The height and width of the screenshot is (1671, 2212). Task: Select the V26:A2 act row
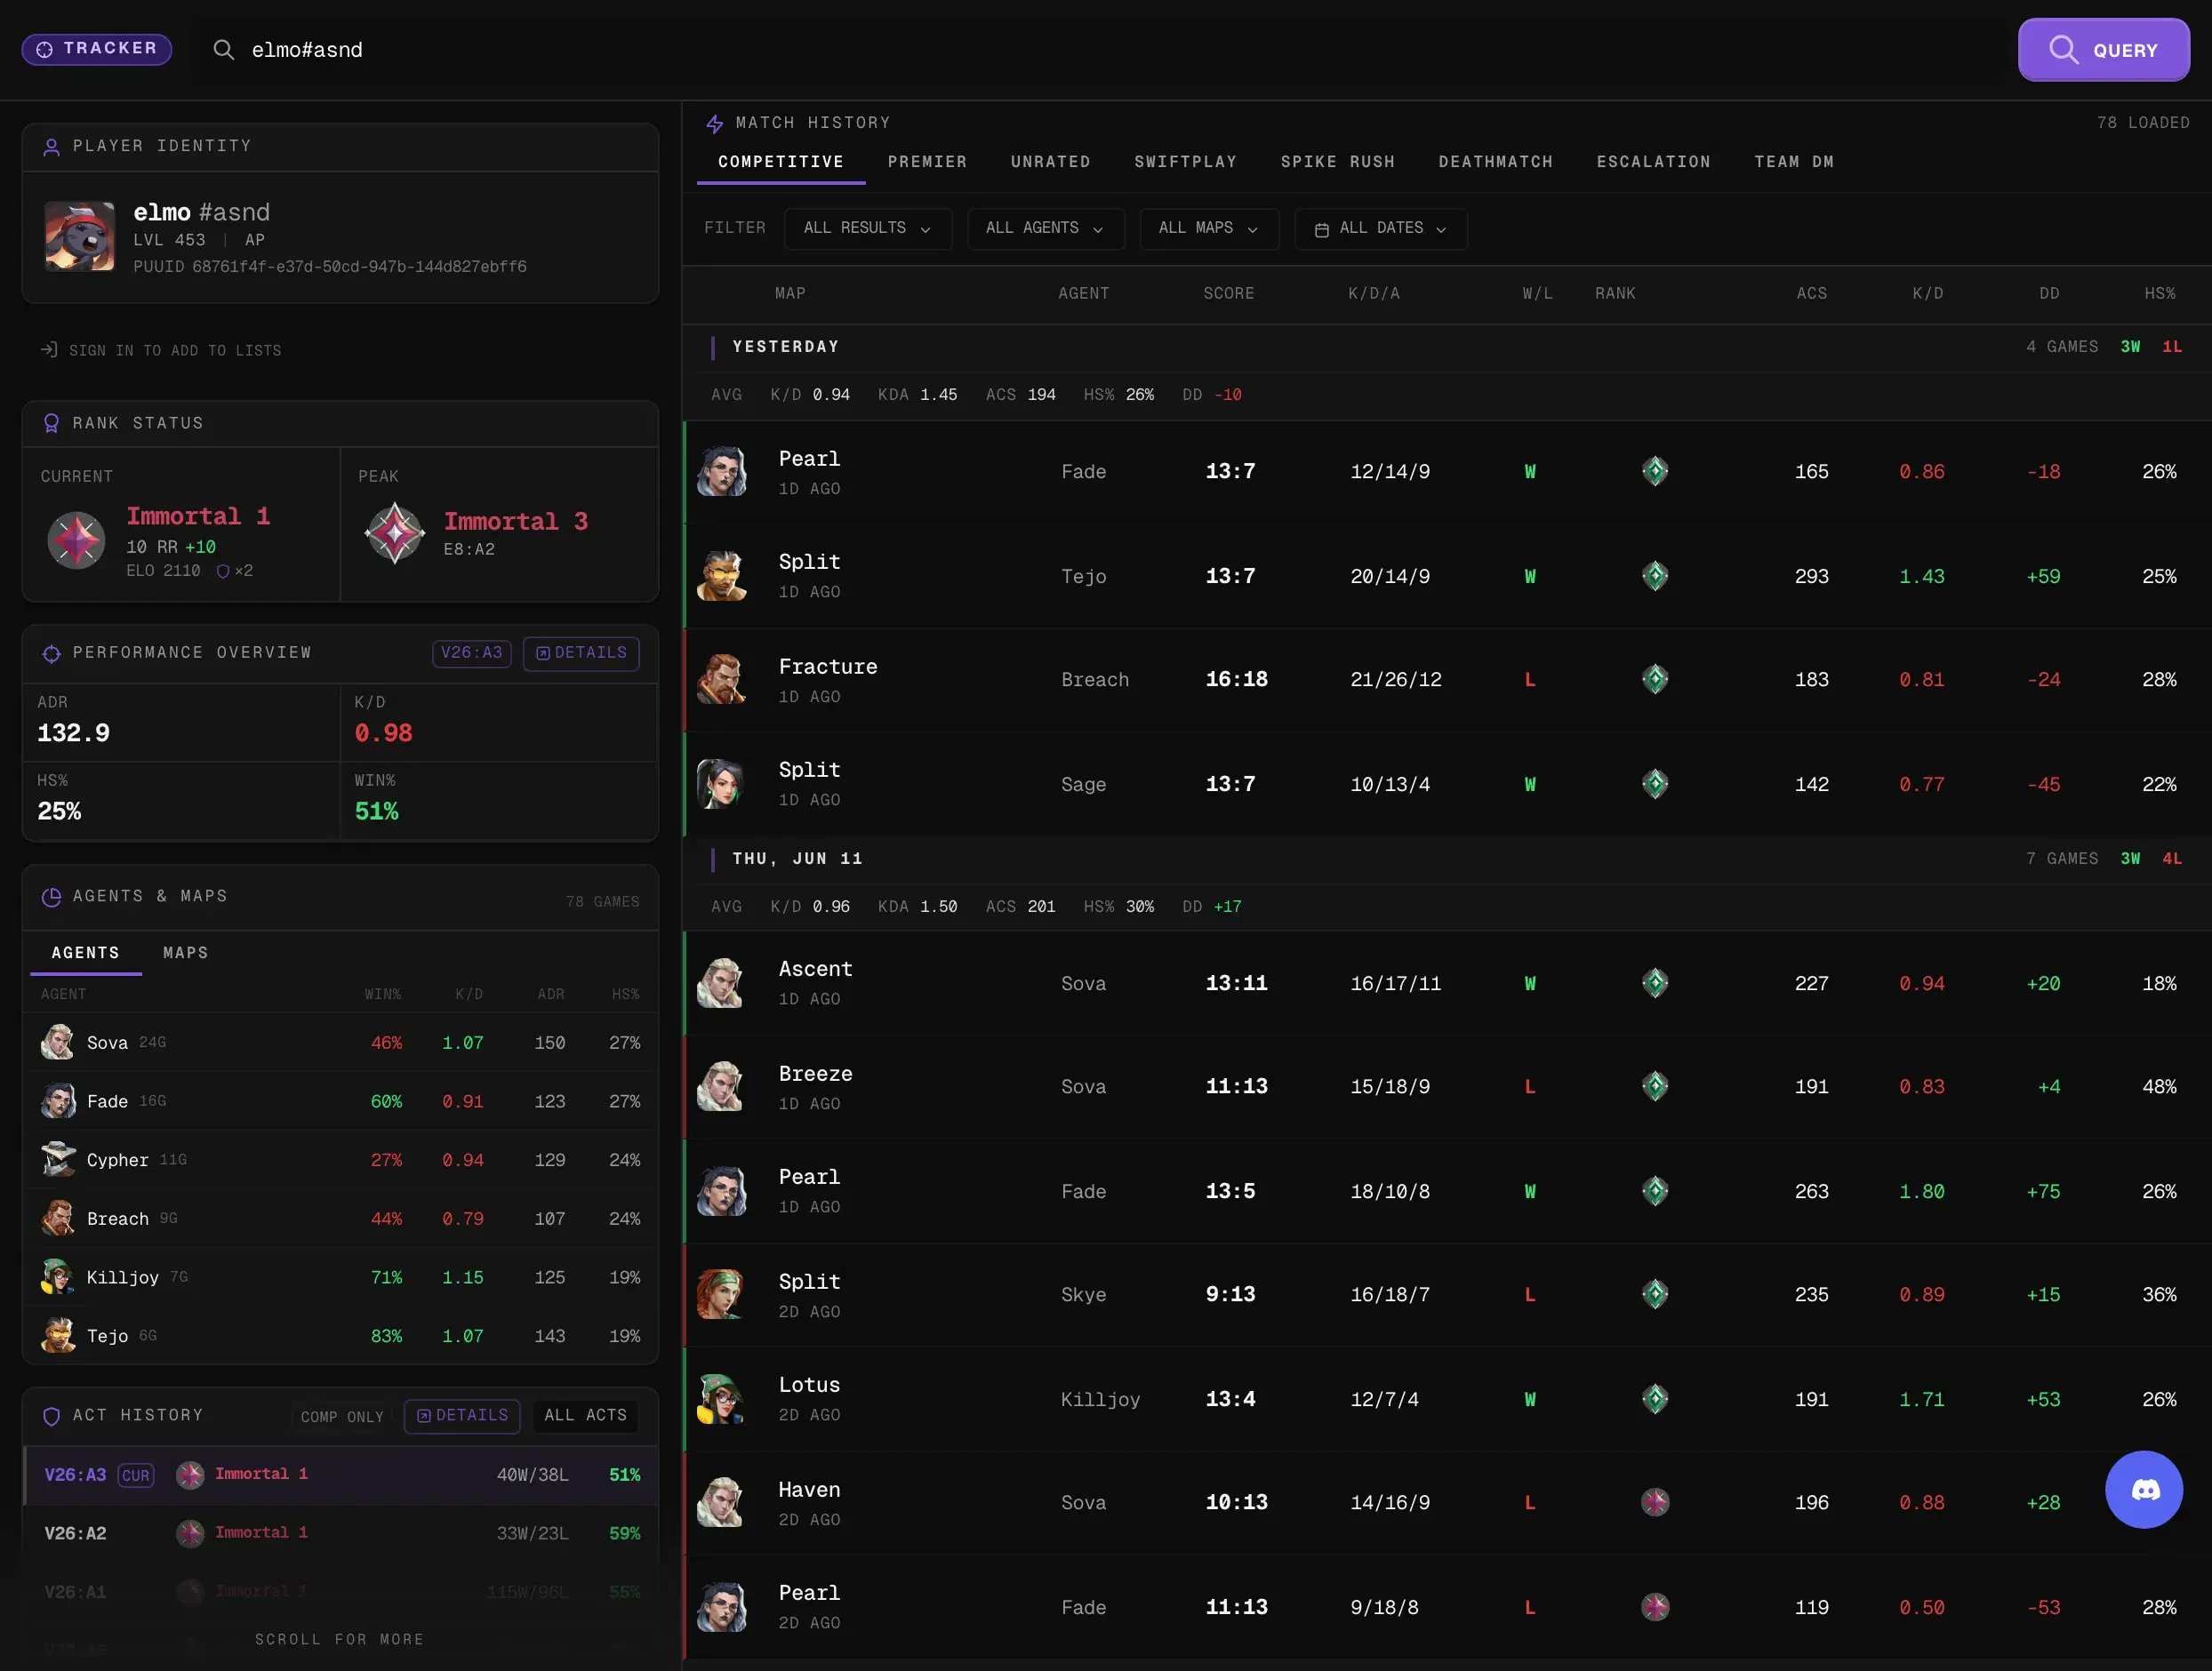tap(340, 1533)
